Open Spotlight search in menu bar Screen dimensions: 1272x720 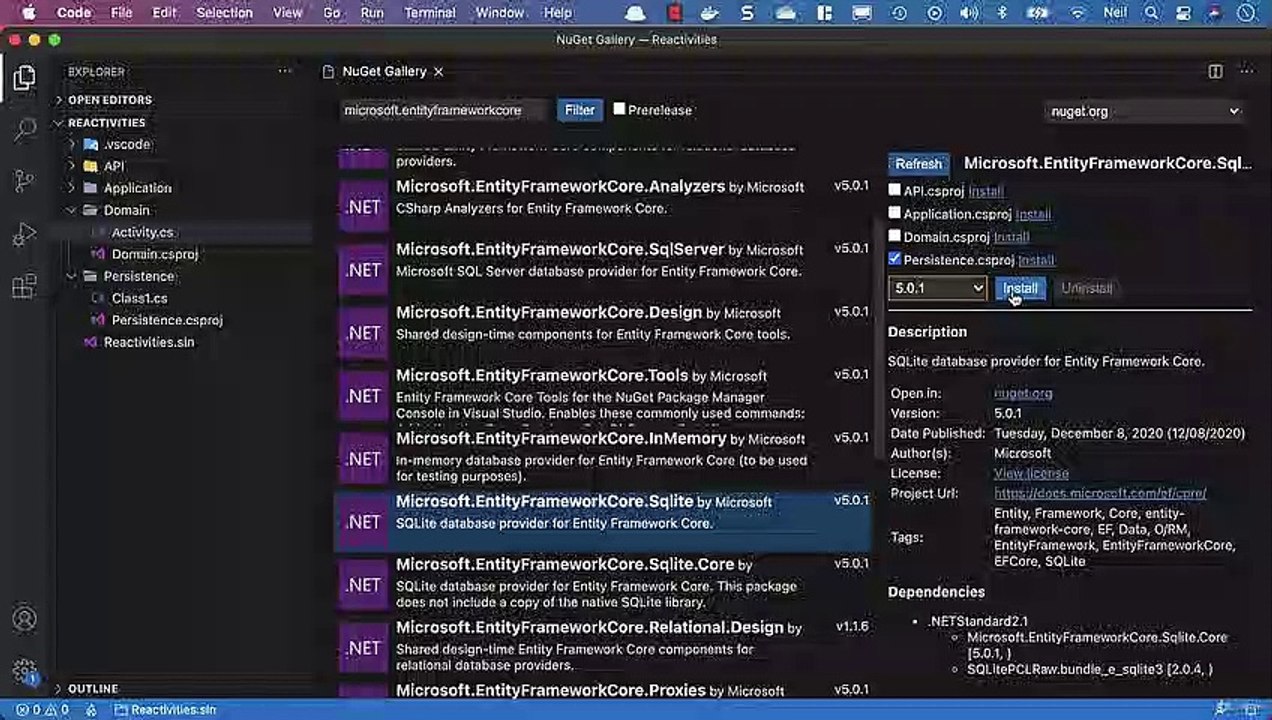[x=1152, y=13]
